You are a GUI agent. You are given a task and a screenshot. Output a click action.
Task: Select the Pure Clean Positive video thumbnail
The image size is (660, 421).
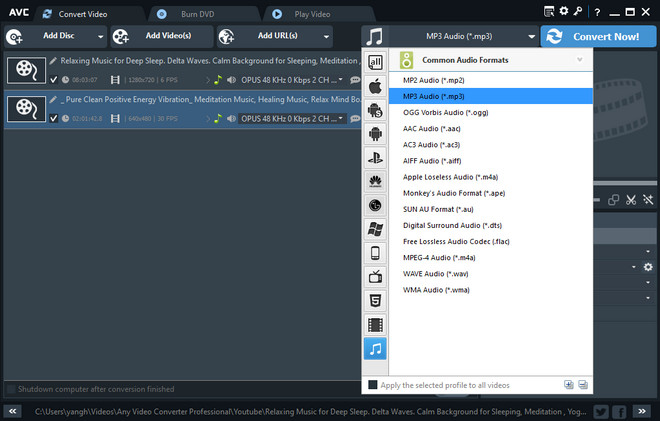click(x=26, y=109)
